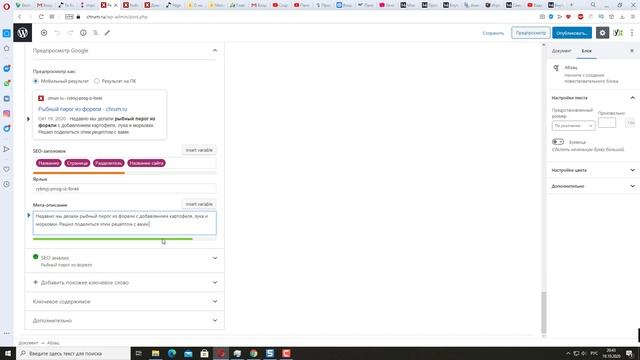This screenshot has height=360, width=640.
Task: Open Microsoft Store from taskbar
Action: click(204, 353)
